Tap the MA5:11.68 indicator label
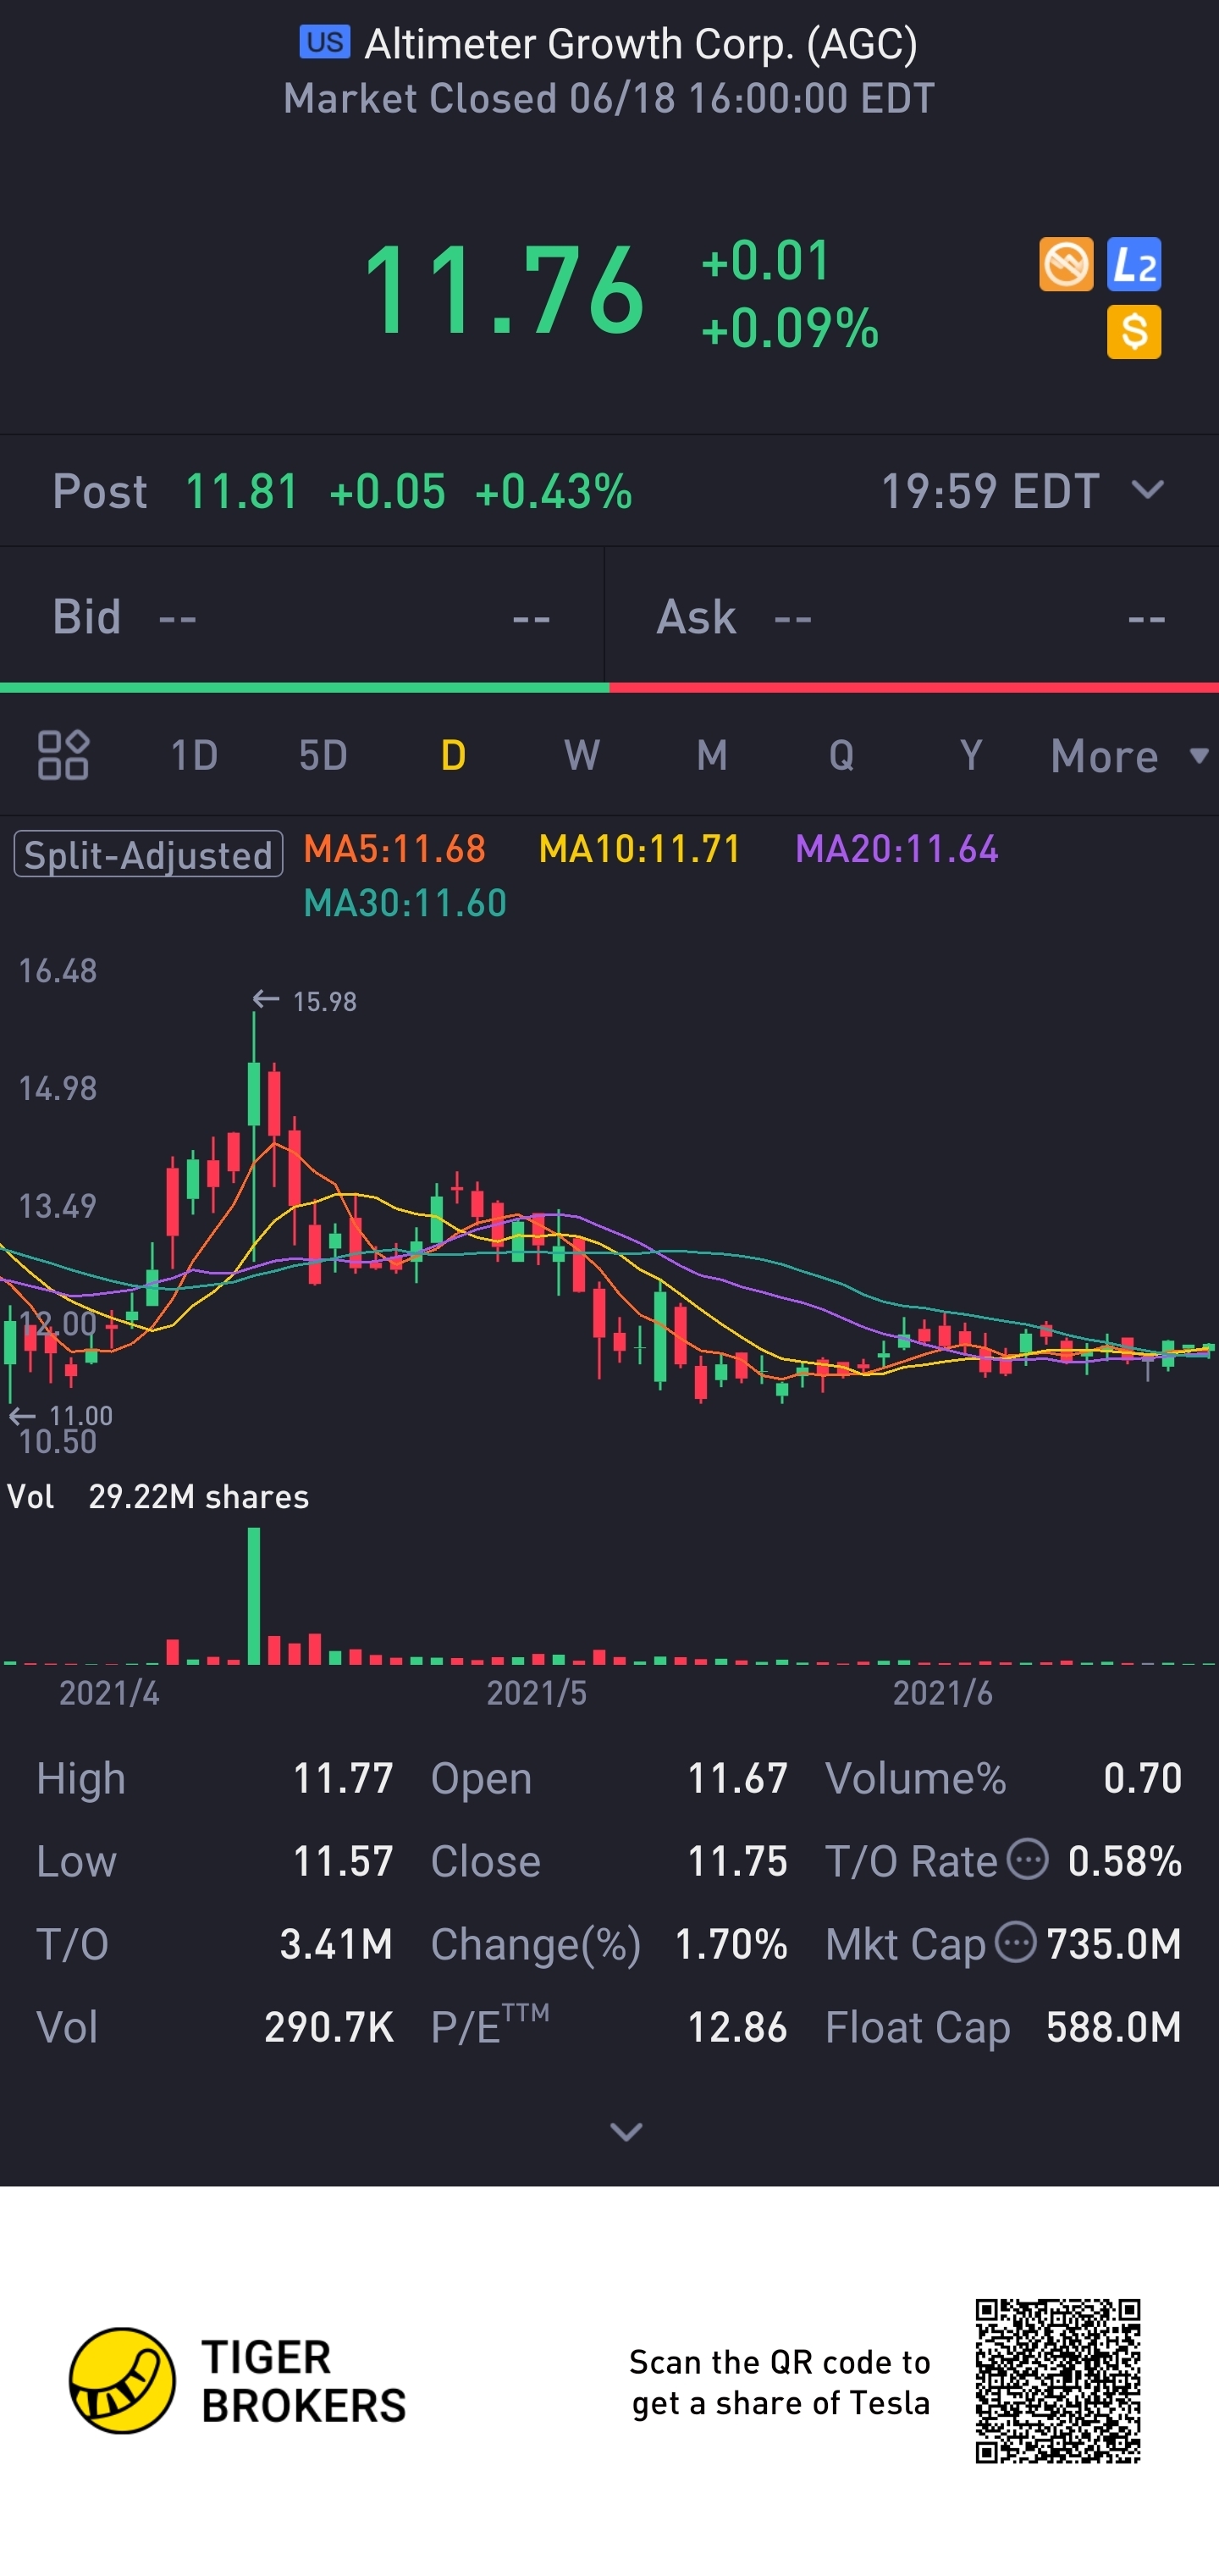The height and width of the screenshot is (2576, 1219). tap(394, 849)
